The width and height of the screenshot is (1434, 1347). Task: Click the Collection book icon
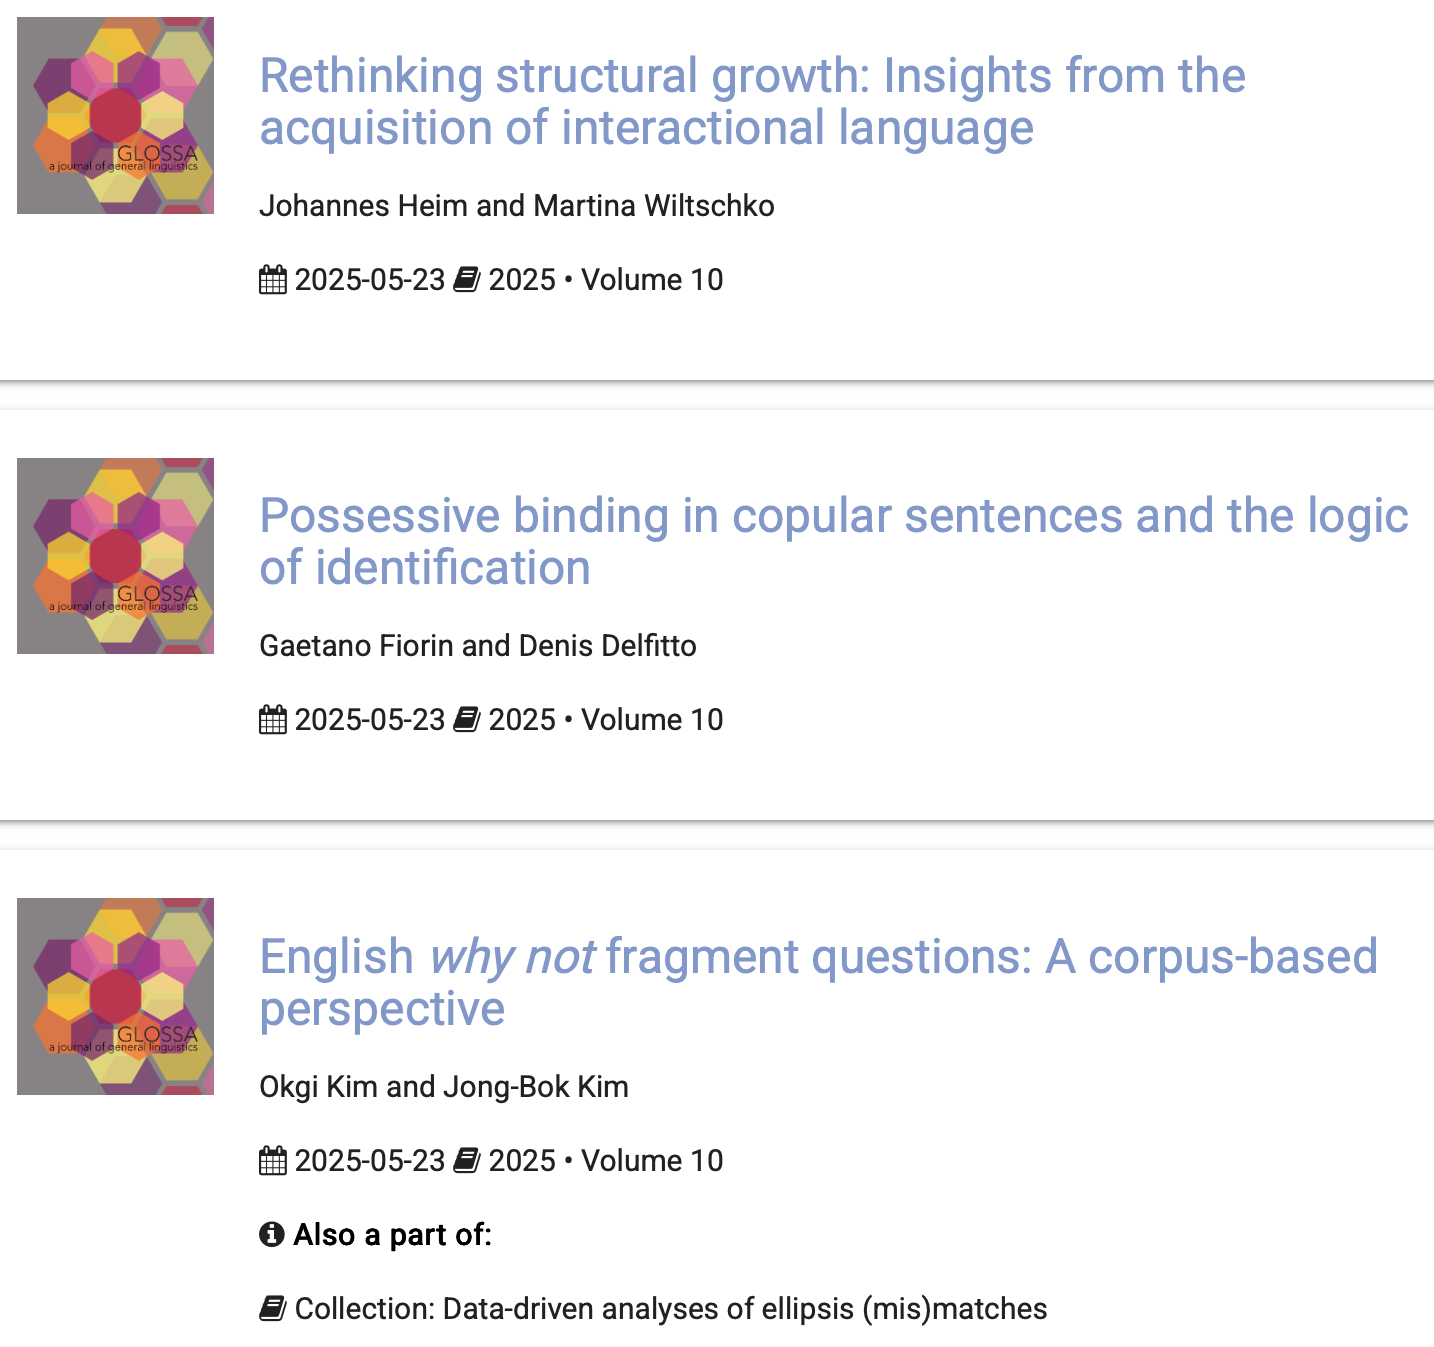pyautogui.click(x=272, y=1308)
